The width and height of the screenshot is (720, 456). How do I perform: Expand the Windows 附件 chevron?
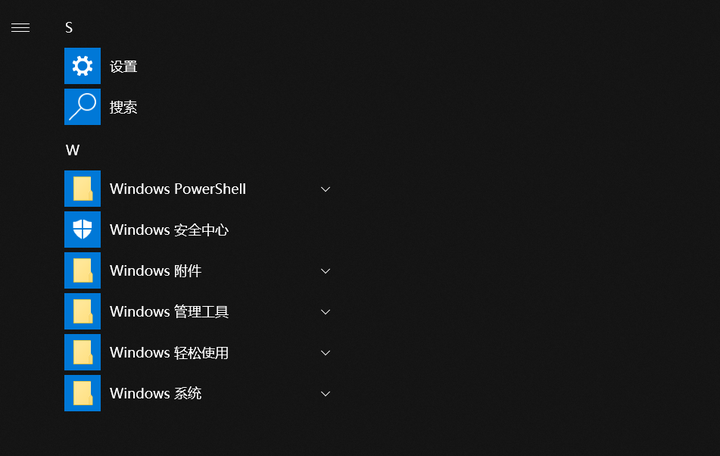[x=326, y=271]
